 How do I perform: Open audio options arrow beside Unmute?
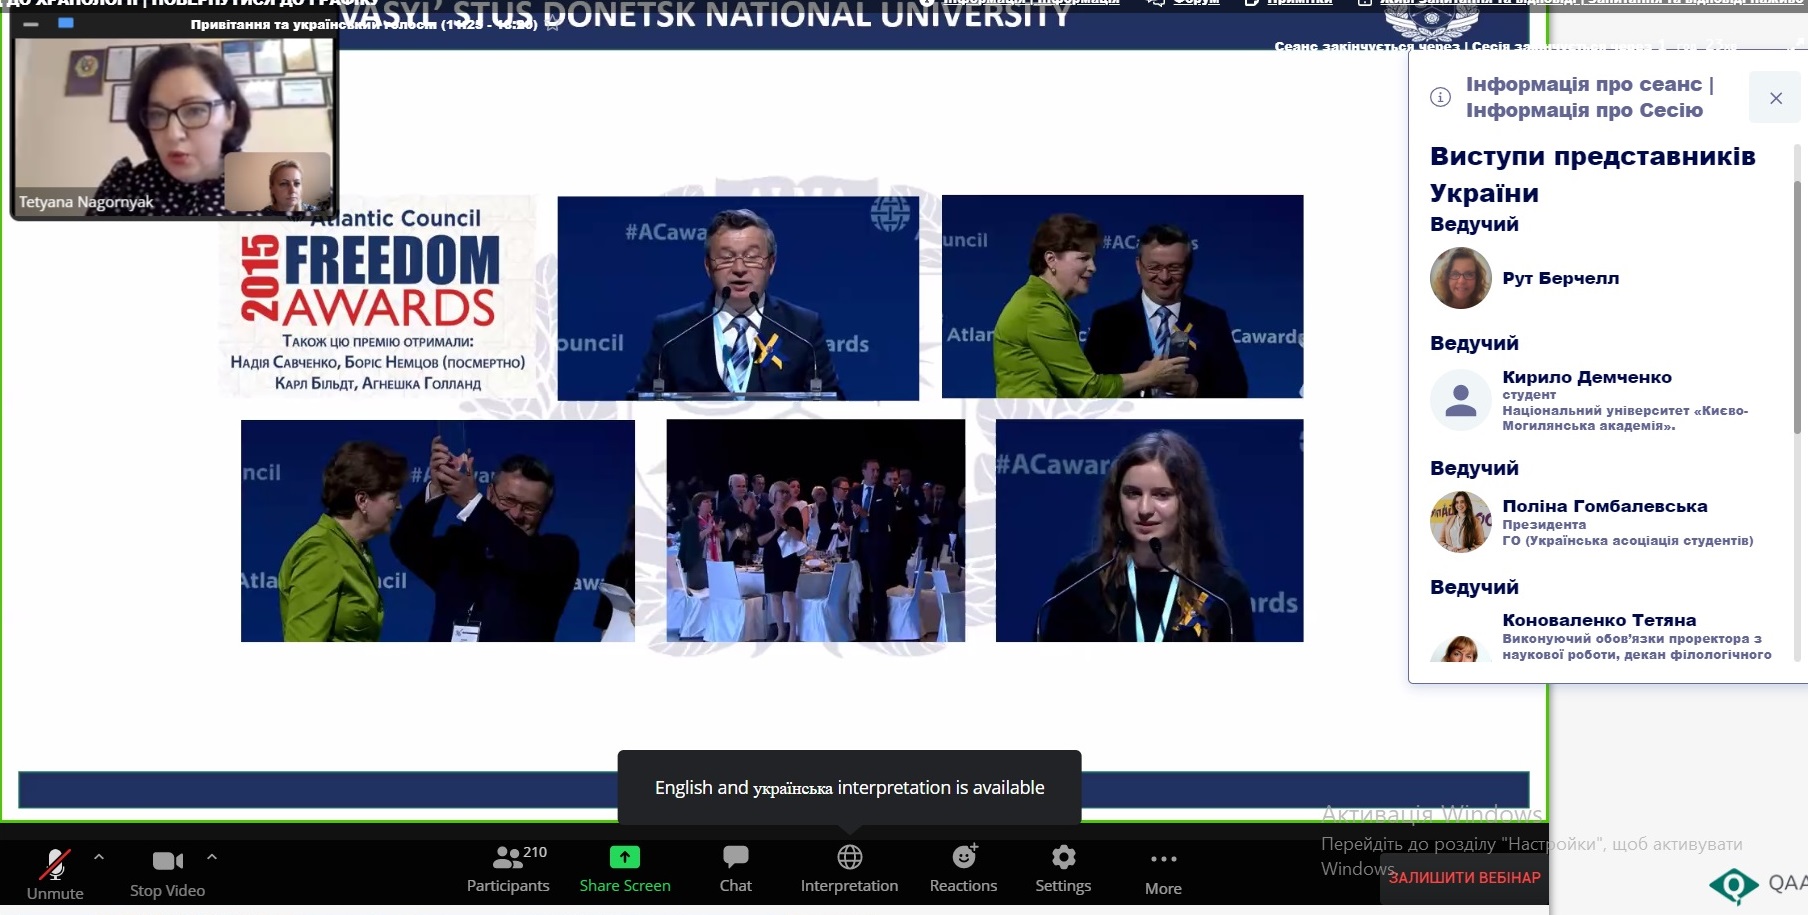[98, 857]
